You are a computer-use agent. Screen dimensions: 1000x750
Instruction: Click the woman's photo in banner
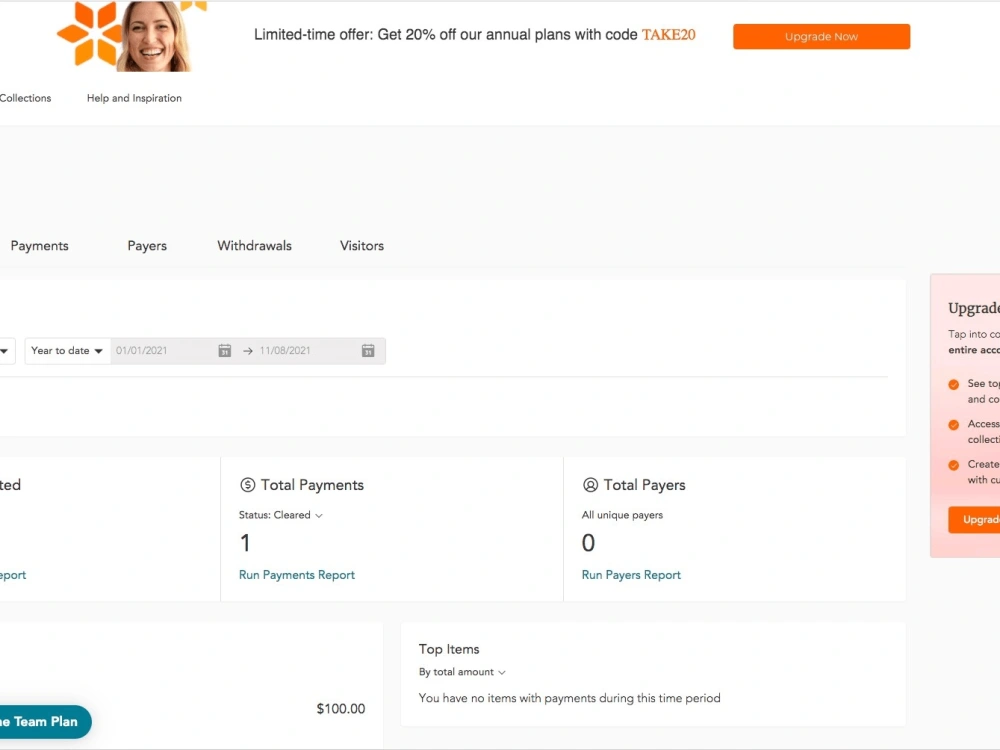point(155,36)
